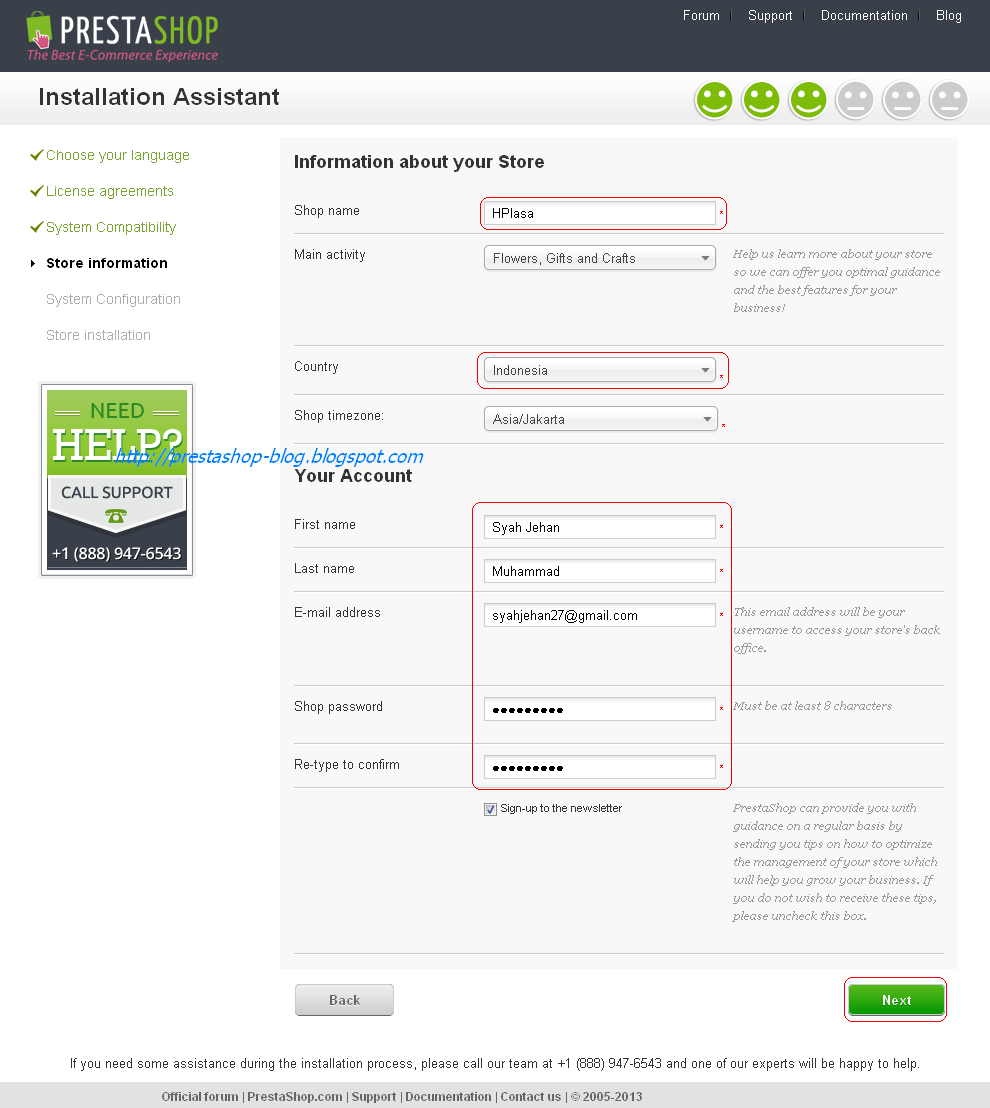Open Support link in the footer
Screen dimensions: 990x1108
(x=374, y=1097)
